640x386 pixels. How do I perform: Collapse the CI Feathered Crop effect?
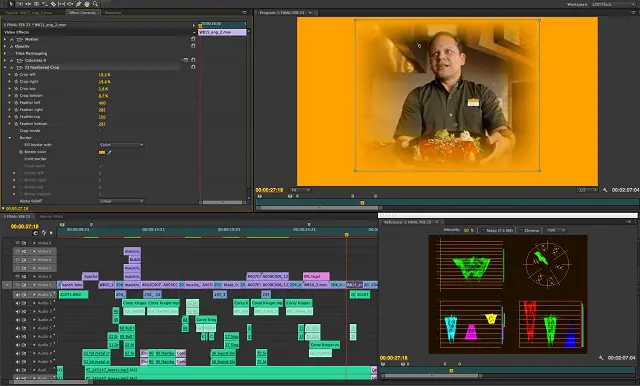tap(5, 67)
